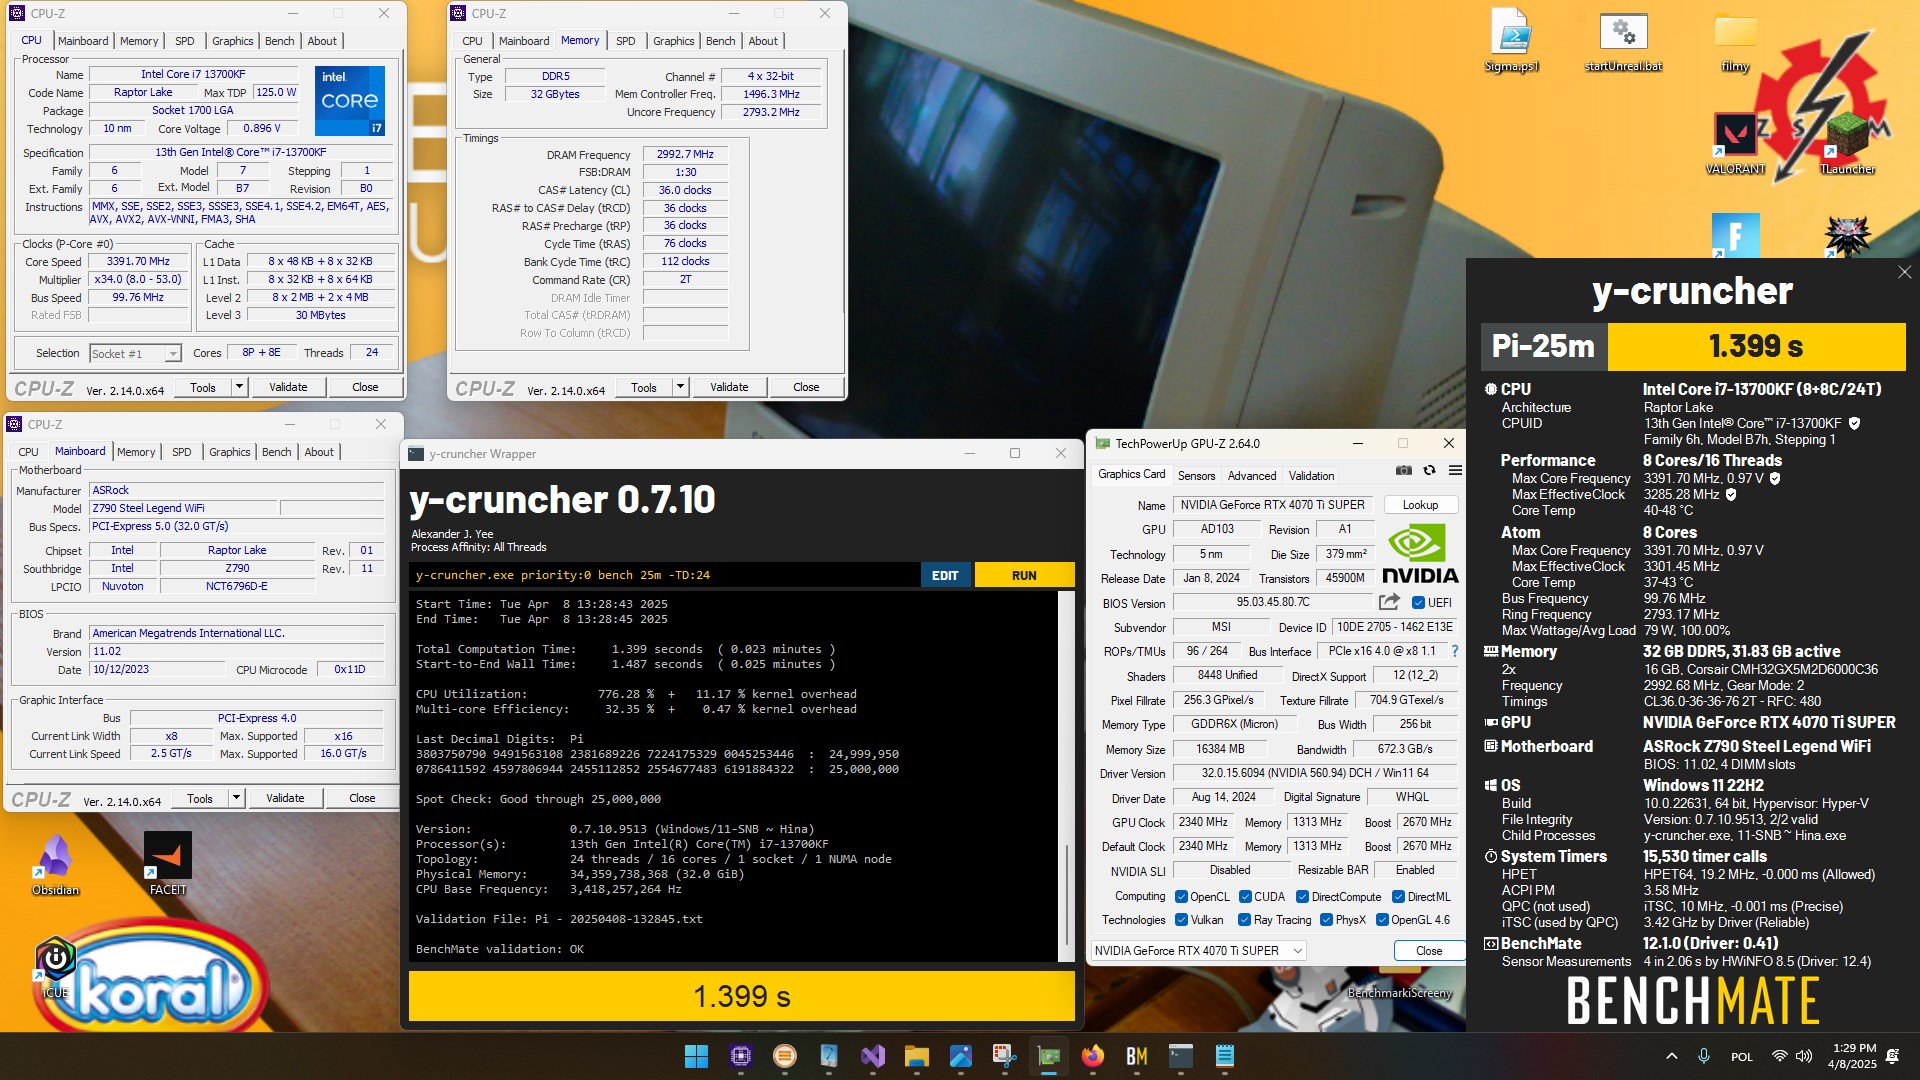Click the microphone icon in the system tray
Viewport: 1920px width, 1080px height.
click(1704, 1056)
